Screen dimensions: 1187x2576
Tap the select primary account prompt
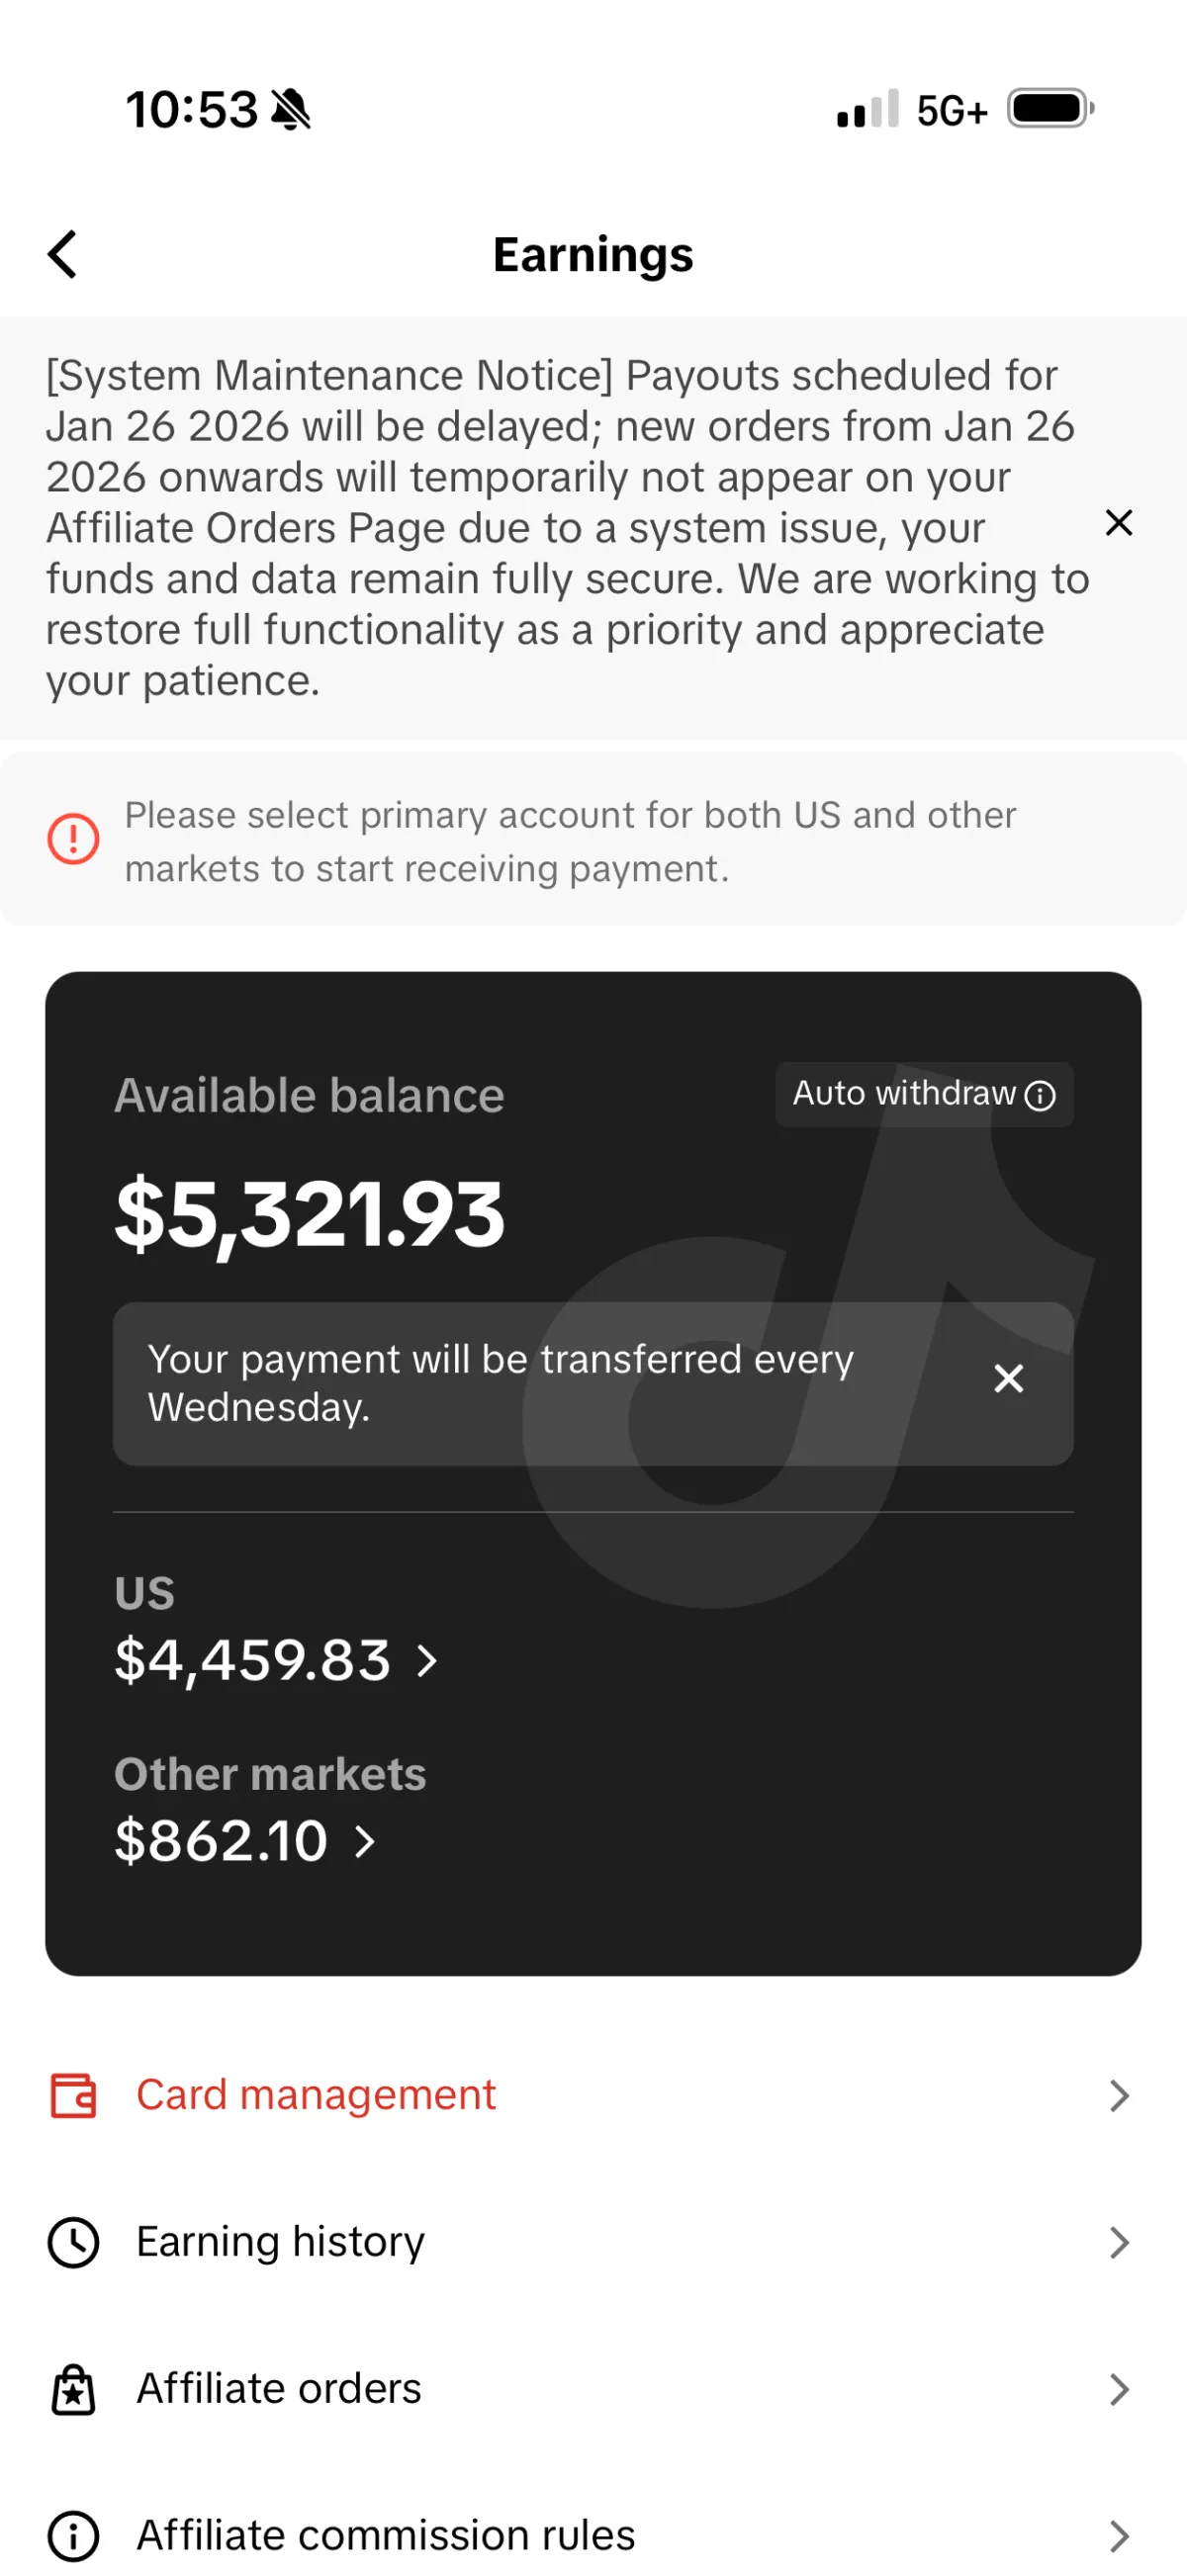[570, 842]
